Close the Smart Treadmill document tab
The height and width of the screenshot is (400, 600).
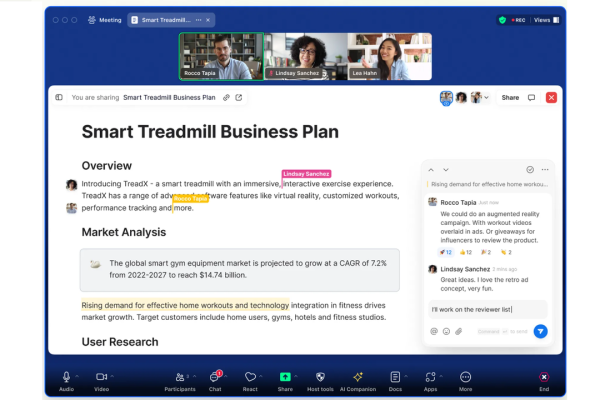[208, 20]
